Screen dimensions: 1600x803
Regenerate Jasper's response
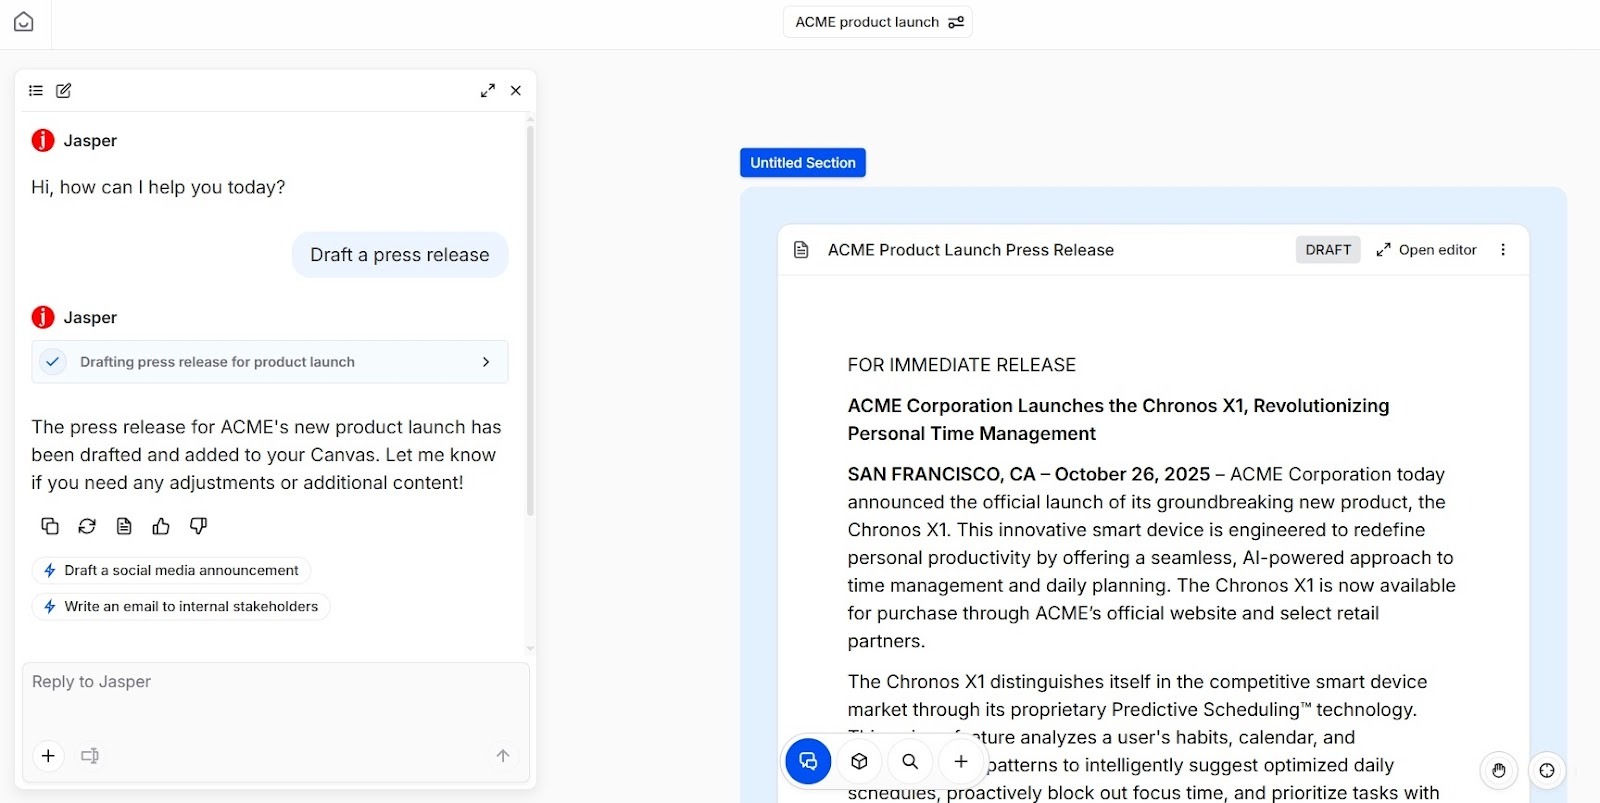point(87,526)
